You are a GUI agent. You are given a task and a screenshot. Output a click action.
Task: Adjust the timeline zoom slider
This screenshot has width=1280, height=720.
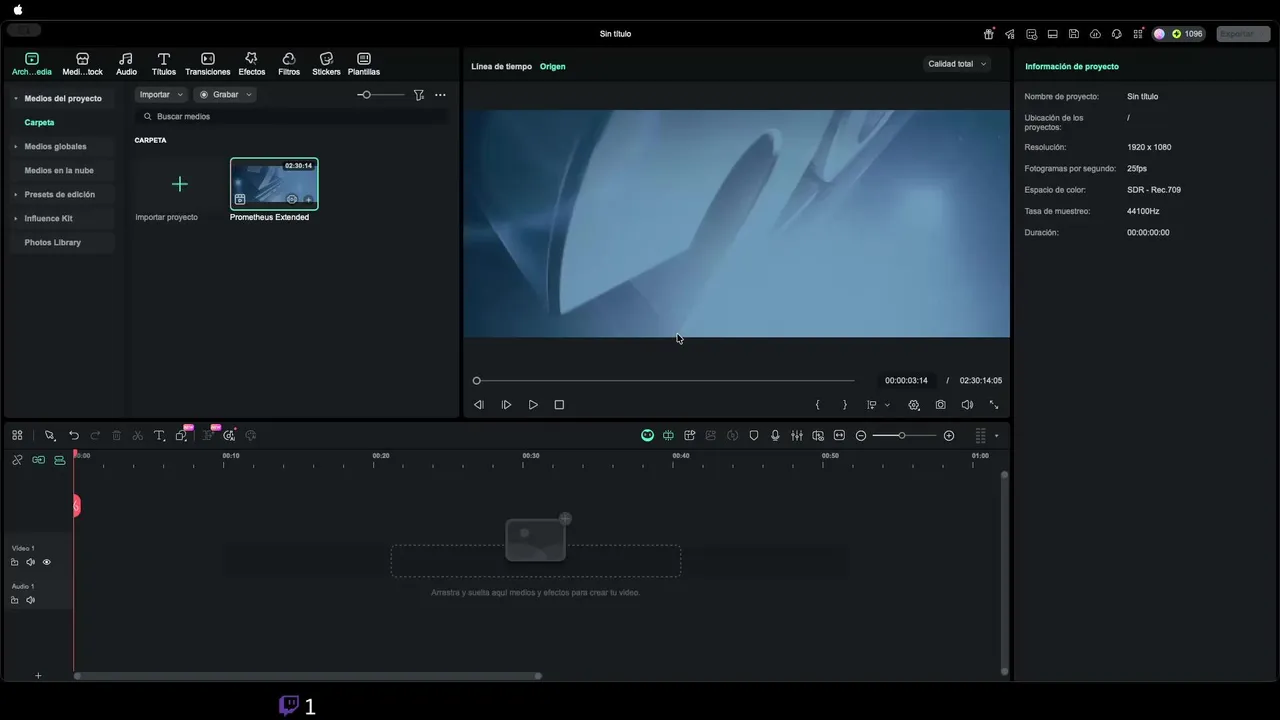904,436
